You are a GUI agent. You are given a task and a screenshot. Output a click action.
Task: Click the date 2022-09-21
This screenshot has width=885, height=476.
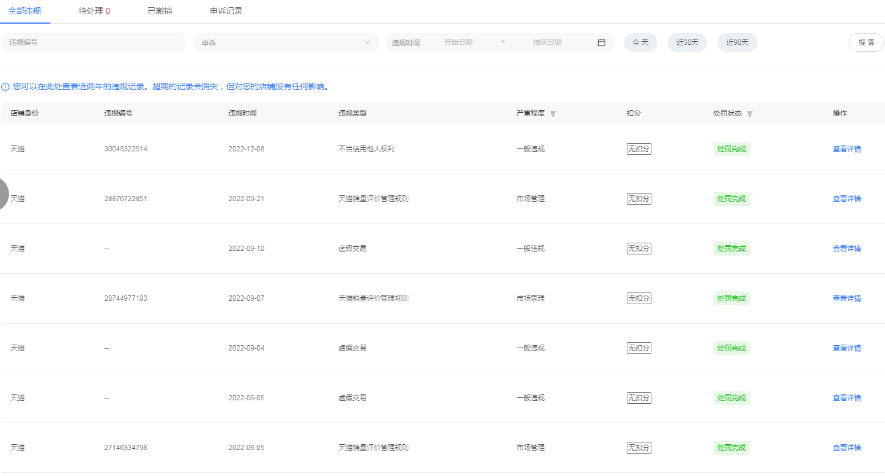click(x=246, y=199)
